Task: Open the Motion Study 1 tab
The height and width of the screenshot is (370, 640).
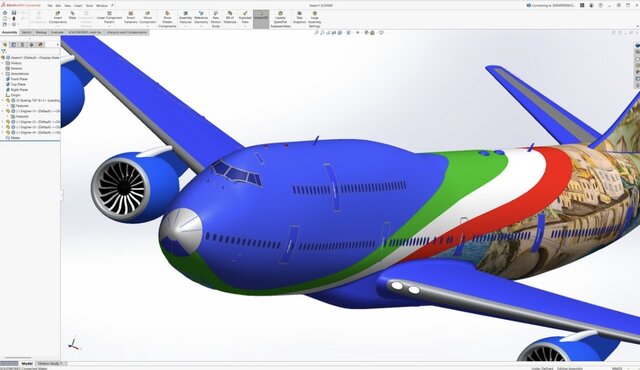Action: [x=50, y=363]
